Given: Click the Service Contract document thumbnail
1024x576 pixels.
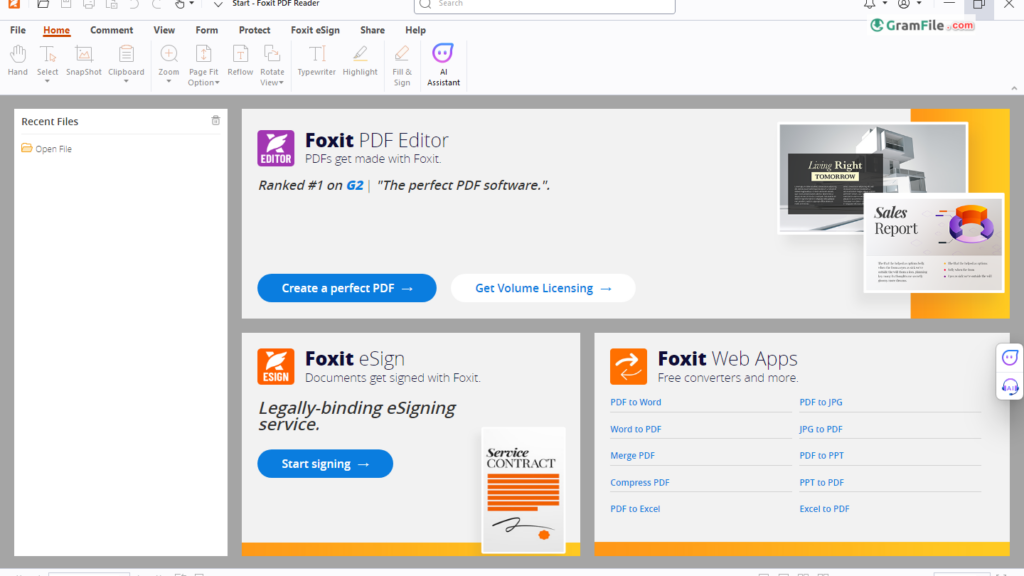Looking at the screenshot, I should point(523,490).
